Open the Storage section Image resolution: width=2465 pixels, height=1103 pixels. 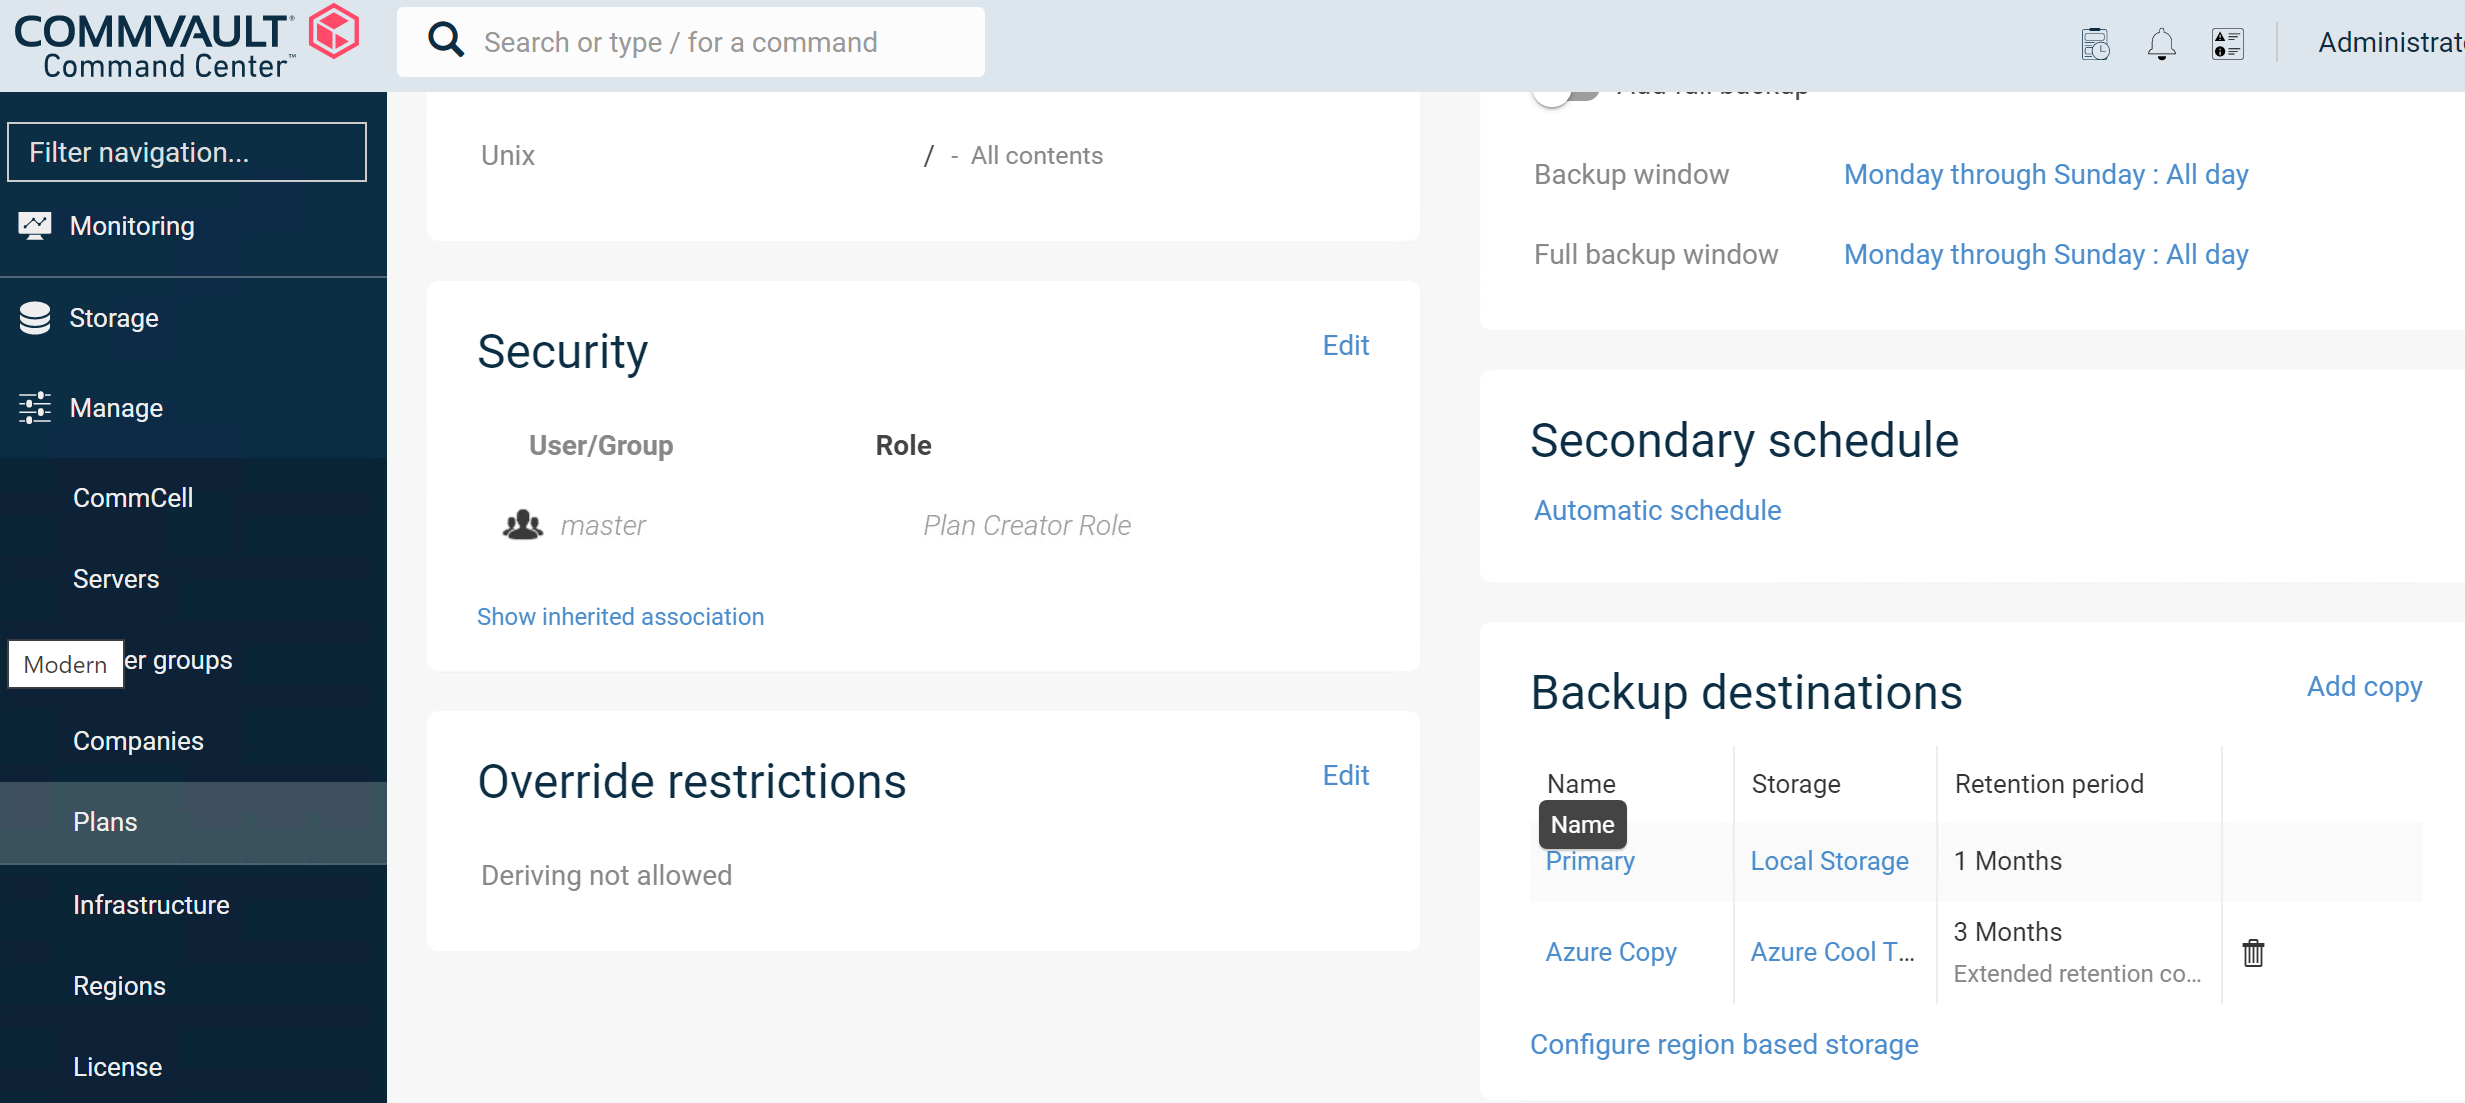(113, 316)
